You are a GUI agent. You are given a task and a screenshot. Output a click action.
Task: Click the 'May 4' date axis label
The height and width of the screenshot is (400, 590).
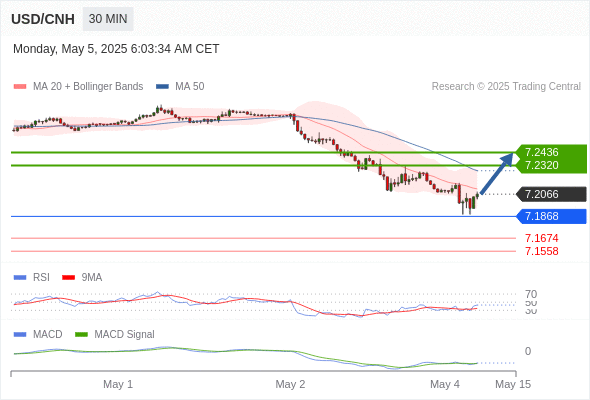445,384
